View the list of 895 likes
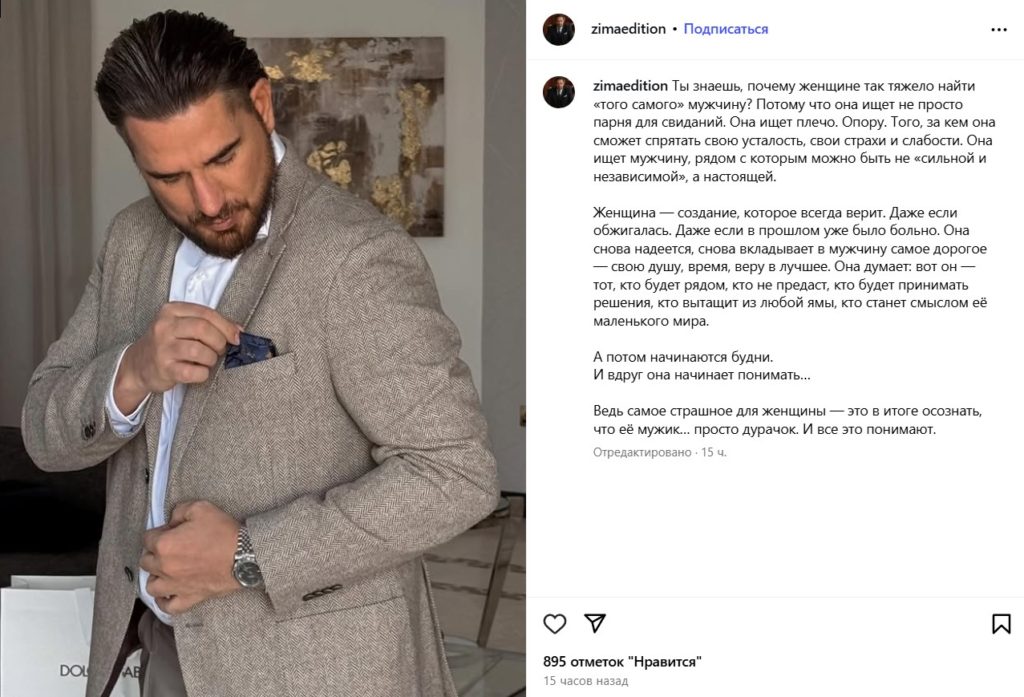This screenshot has height=697, width=1024. (x=622, y=662)
